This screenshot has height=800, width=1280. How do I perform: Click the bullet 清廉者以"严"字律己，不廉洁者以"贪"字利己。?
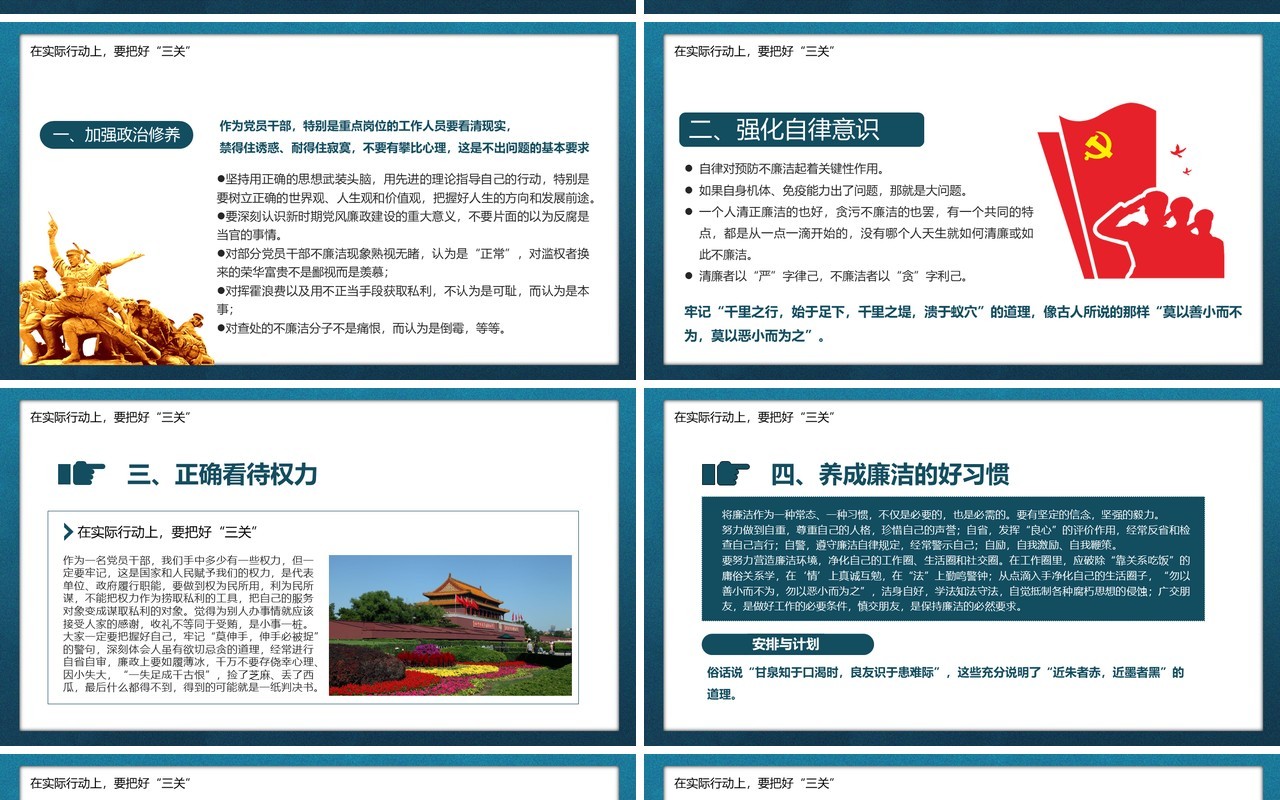[833, 276]
